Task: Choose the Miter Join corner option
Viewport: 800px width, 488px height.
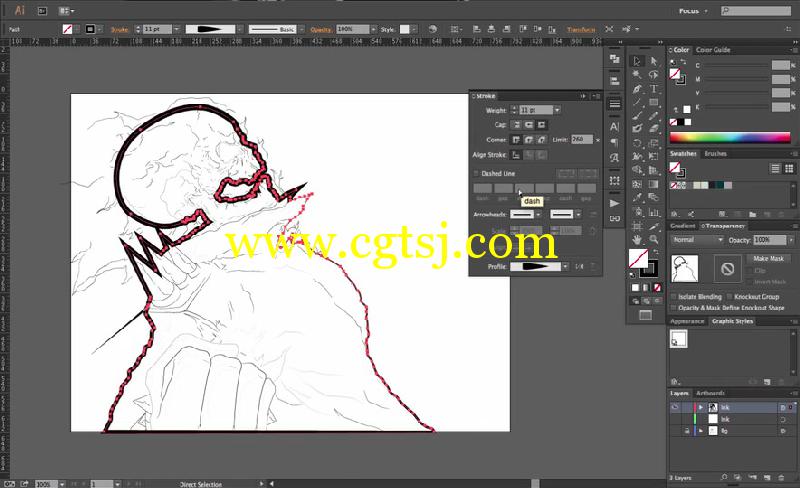Action: (x=516, y=139)
